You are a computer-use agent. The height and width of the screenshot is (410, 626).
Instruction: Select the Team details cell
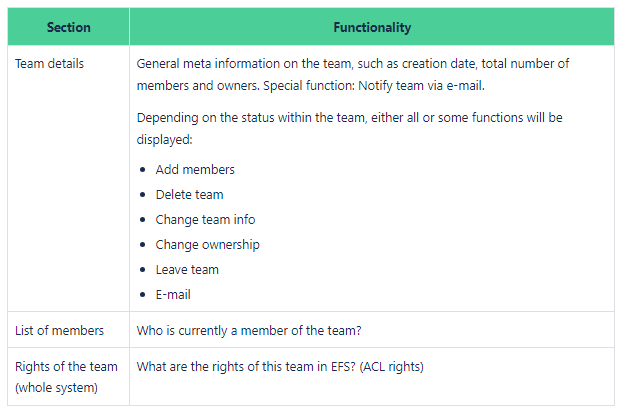tap(69, 178)
